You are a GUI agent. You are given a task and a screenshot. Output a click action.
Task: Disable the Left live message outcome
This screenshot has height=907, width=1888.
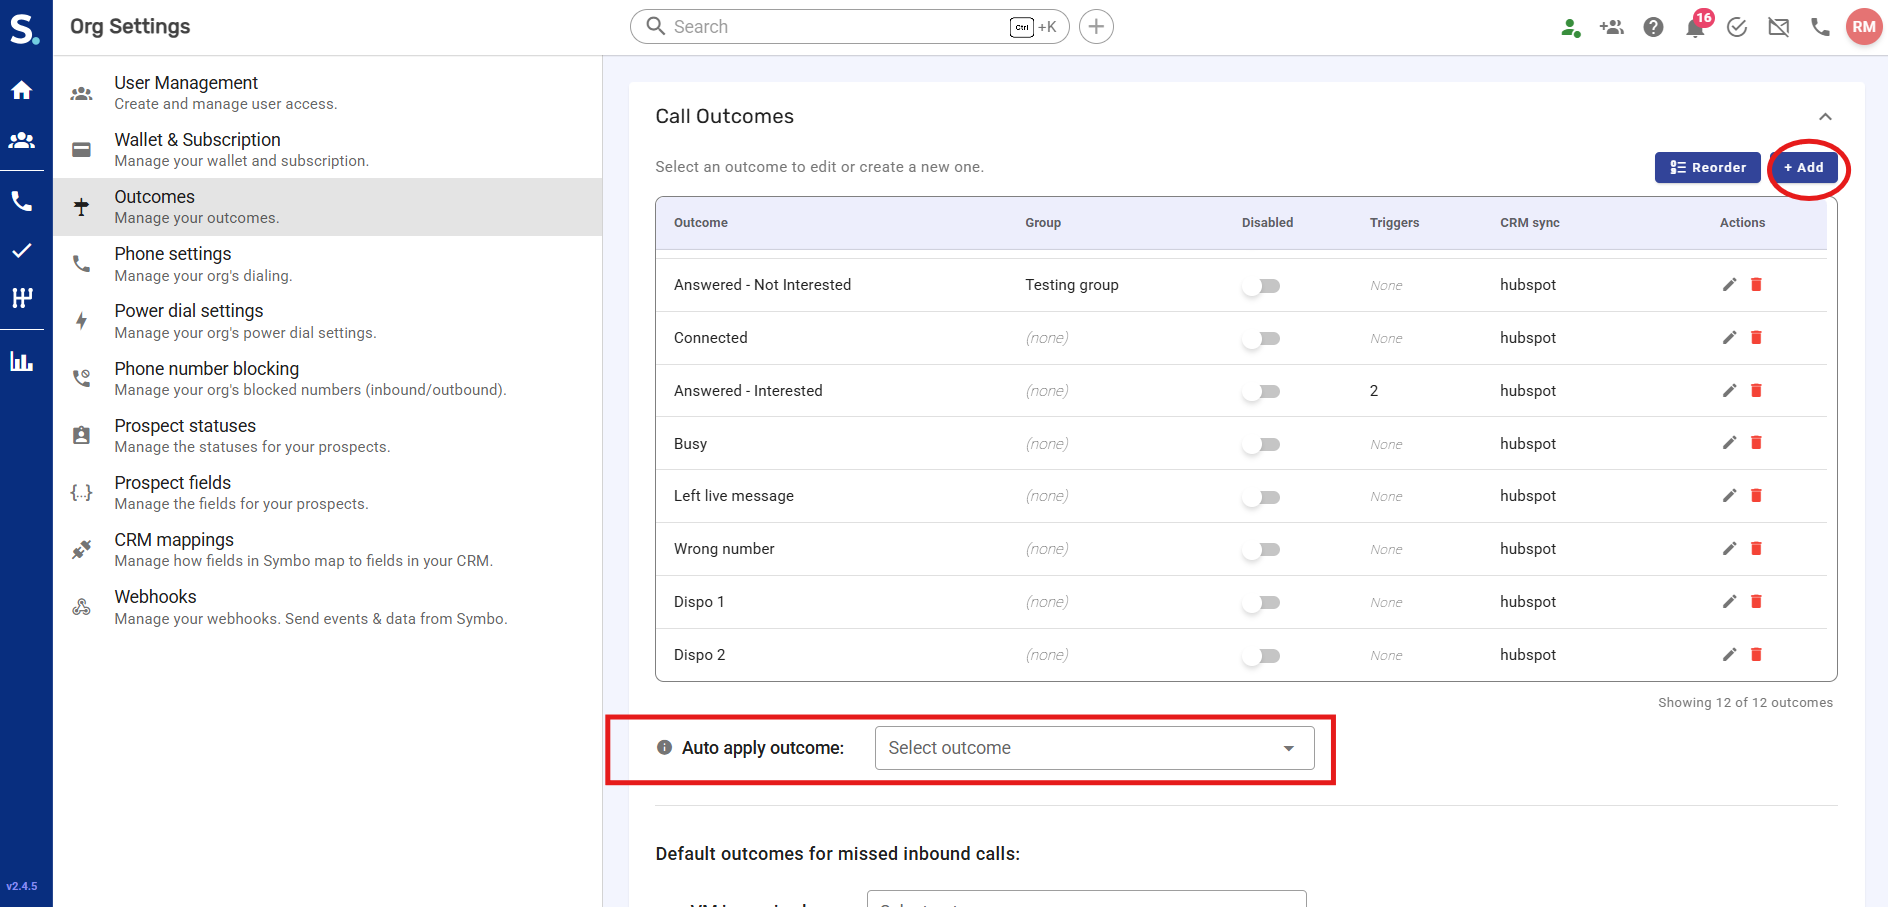coord(1261,497)
